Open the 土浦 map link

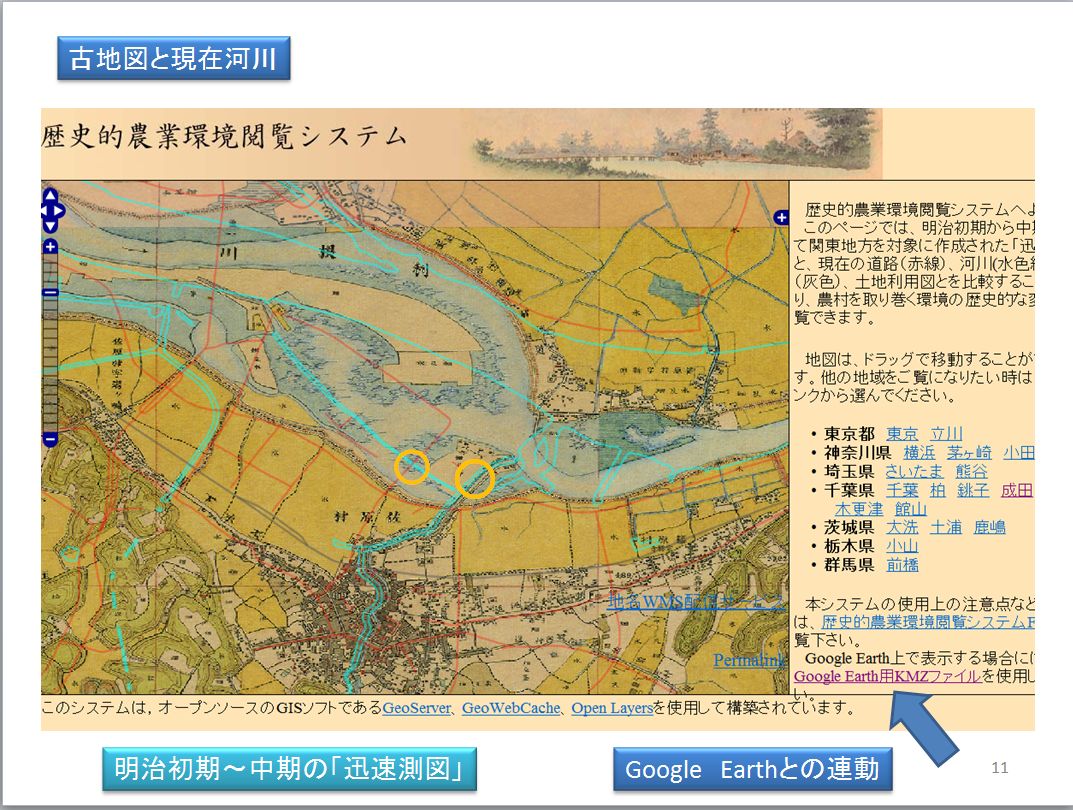tap(946, 527)
